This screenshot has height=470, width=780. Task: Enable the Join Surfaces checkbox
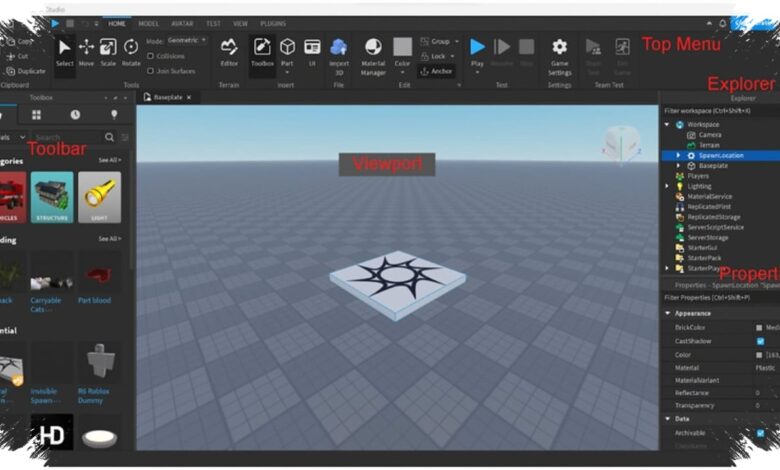(x=150, y=71)
